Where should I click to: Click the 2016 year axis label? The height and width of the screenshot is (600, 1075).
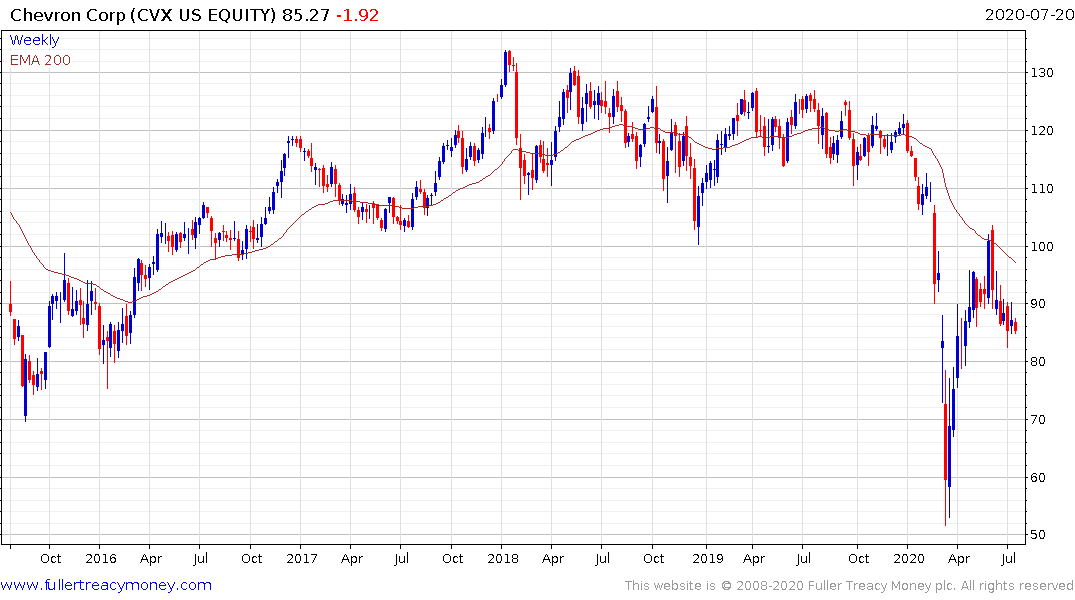click(101, 558)
